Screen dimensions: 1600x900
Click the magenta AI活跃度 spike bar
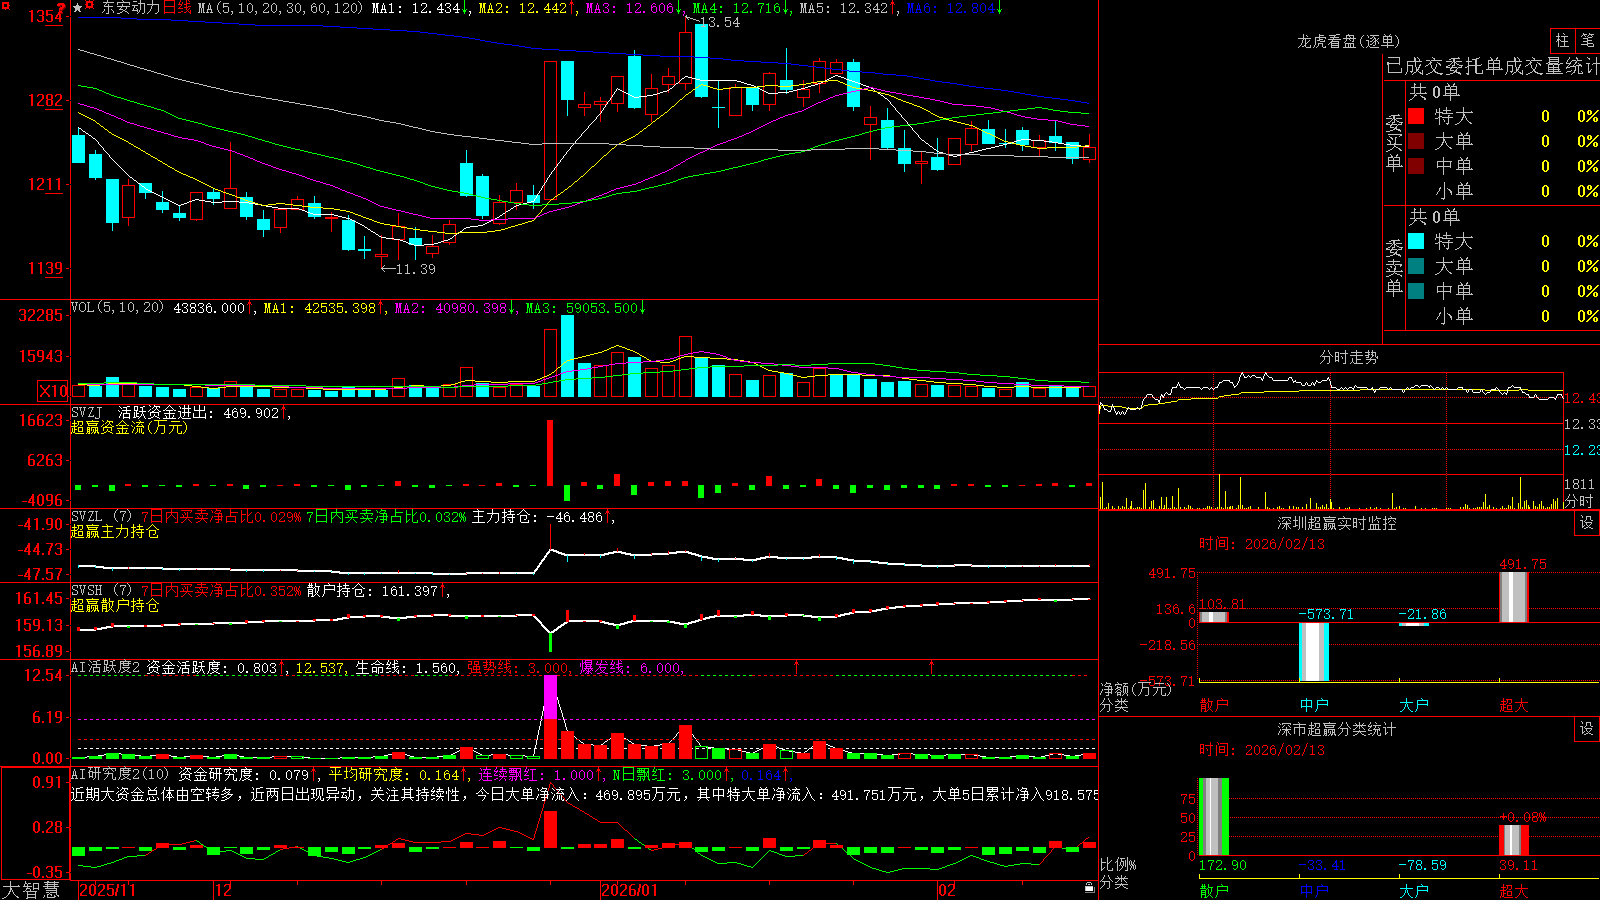pyautogui.click(x=550, y=697)
